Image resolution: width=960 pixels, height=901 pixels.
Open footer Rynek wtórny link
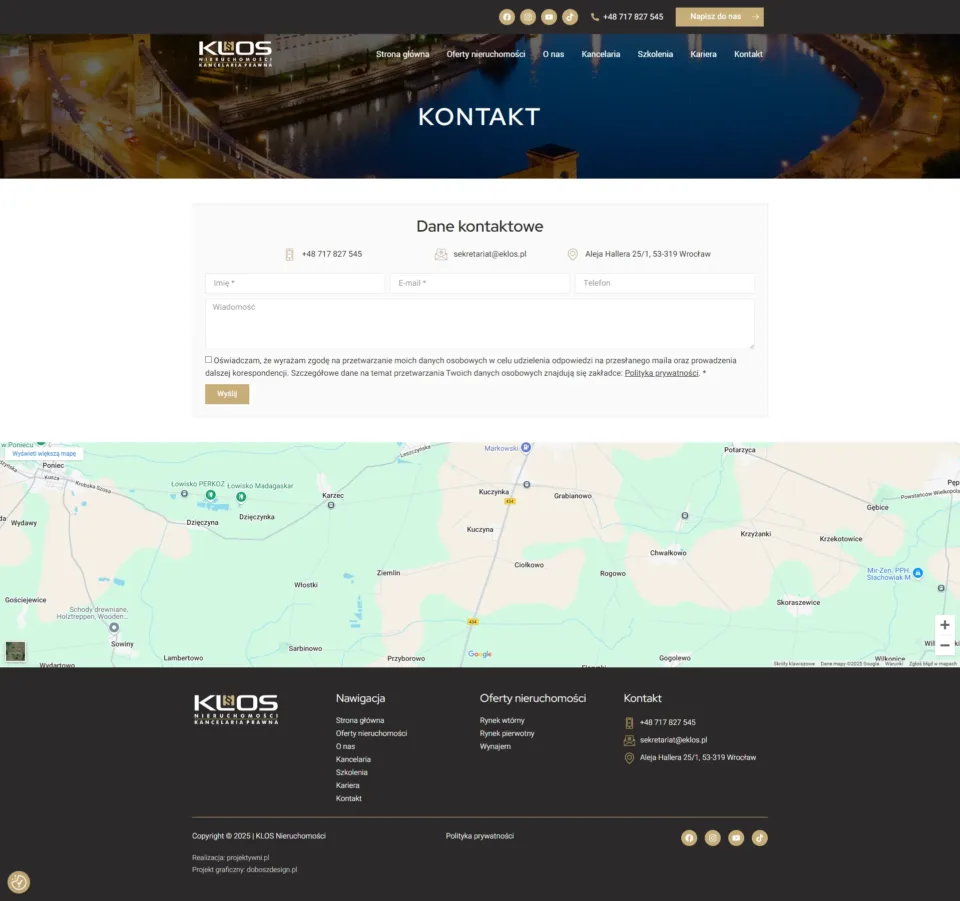click(x=502, y=720)
